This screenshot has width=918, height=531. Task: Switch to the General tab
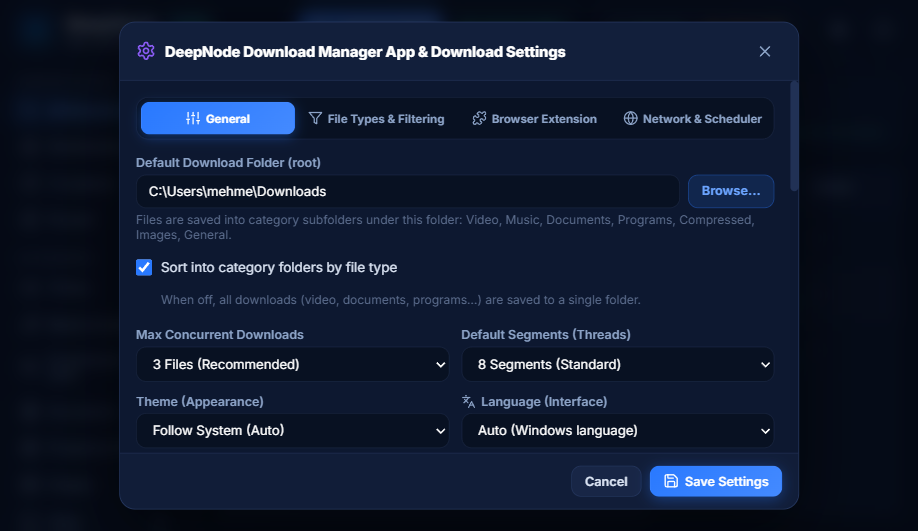pyautogui.click(x=218, y=118)
